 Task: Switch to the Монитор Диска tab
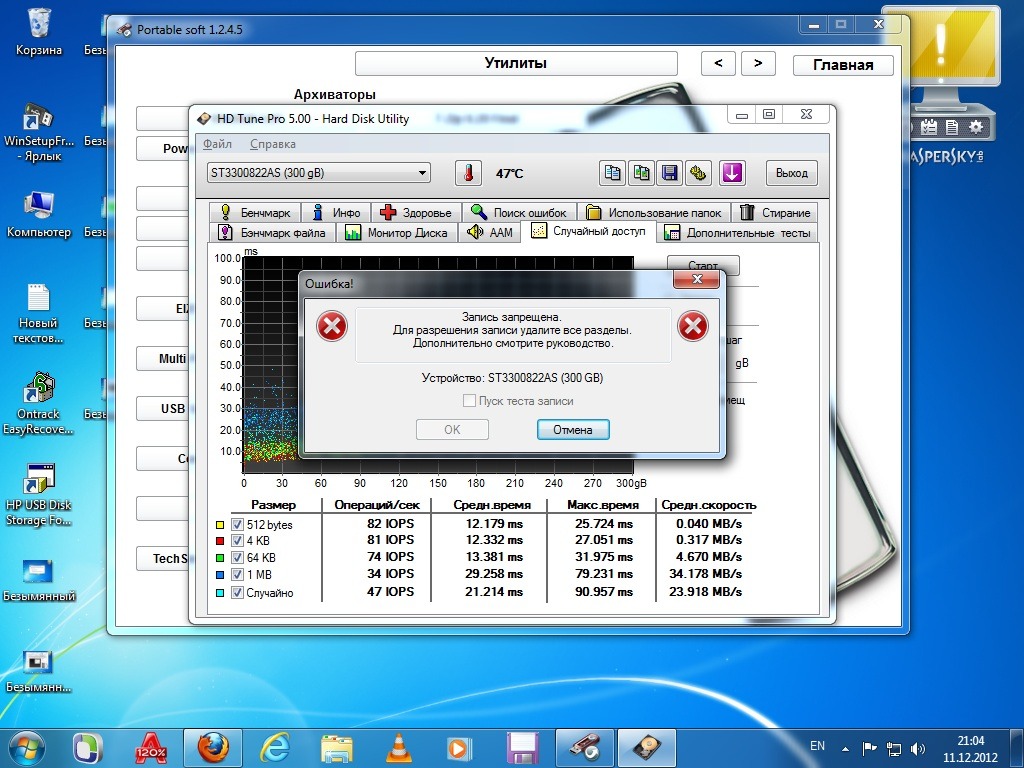pos(397,232)
